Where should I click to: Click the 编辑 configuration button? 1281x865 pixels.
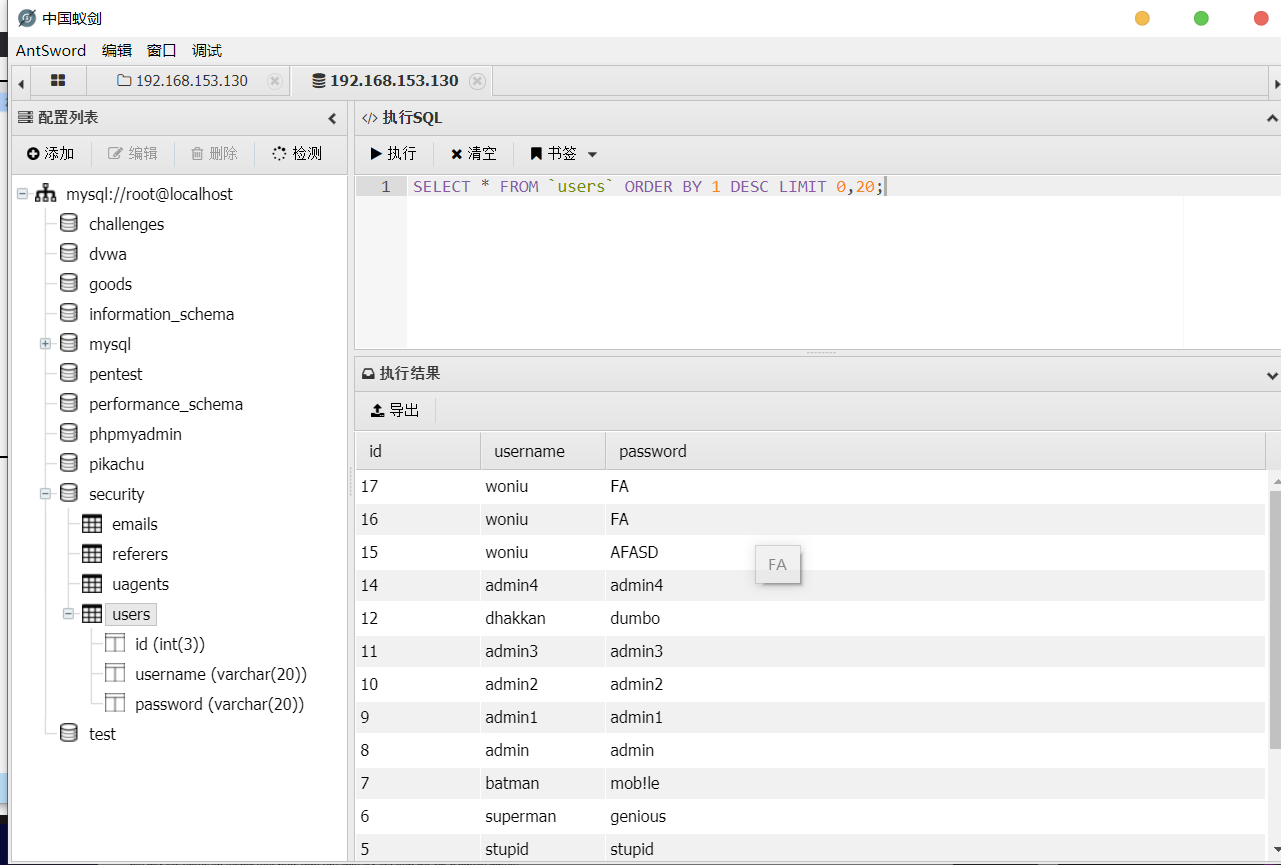[x=133, y=153]
